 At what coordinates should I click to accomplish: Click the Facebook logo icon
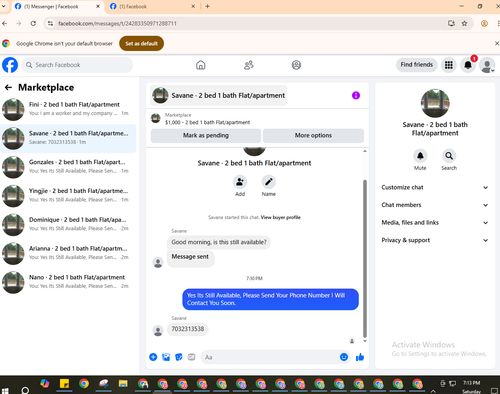[x=10, y=65]
